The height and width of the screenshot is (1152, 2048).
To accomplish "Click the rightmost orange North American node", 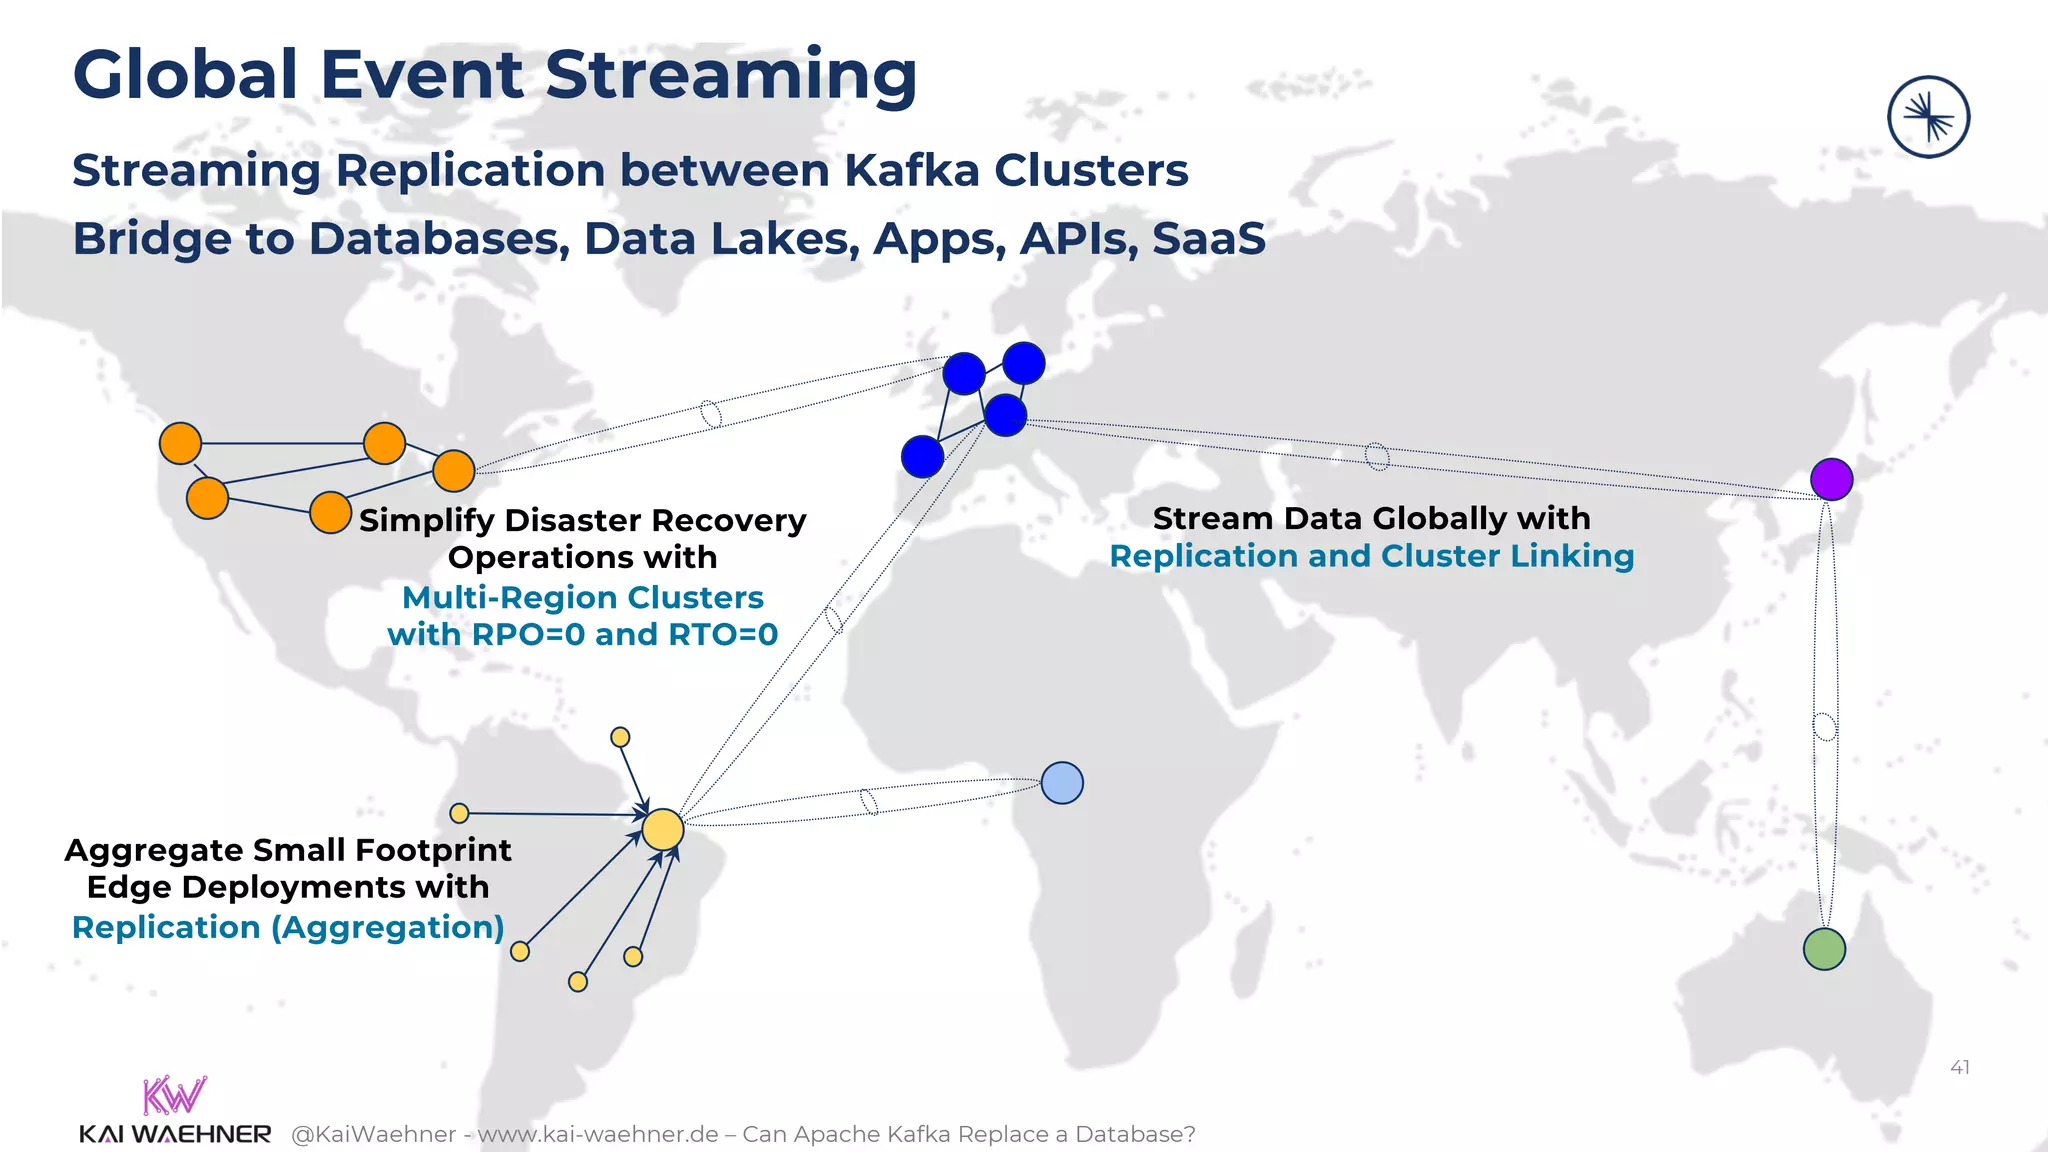I will tap(454, 471).
